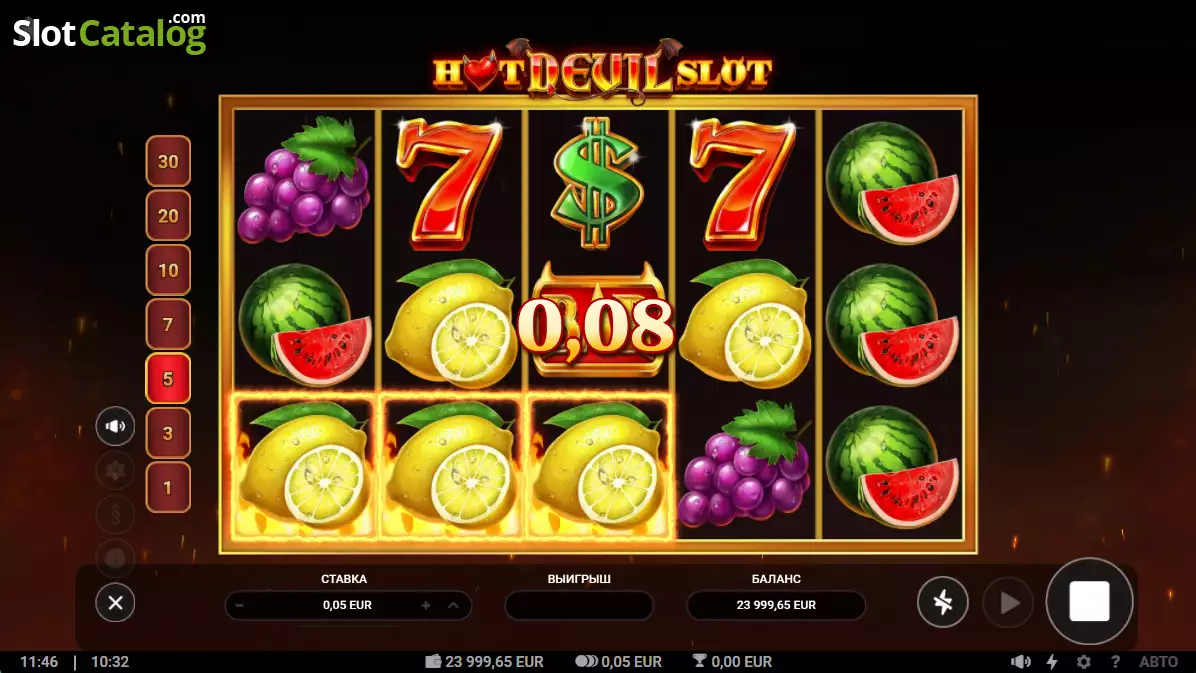Select 10 paylines
The image size is (1196, 673).
pyautogui.click(x=168, y=270)
